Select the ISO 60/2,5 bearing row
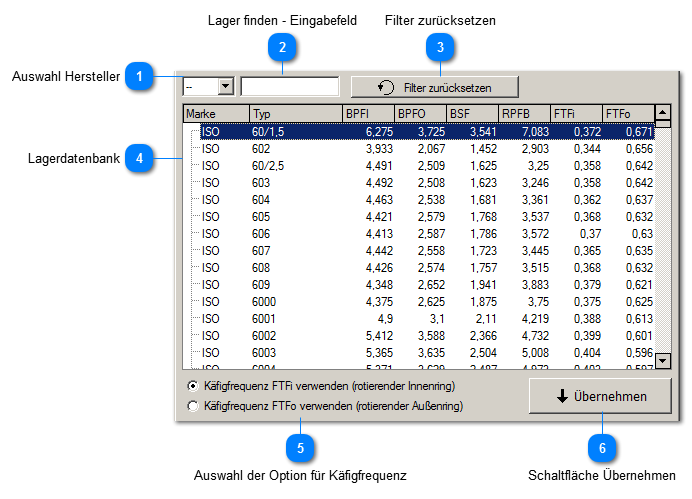Screen dimensions: 692x499 [427, 166]
